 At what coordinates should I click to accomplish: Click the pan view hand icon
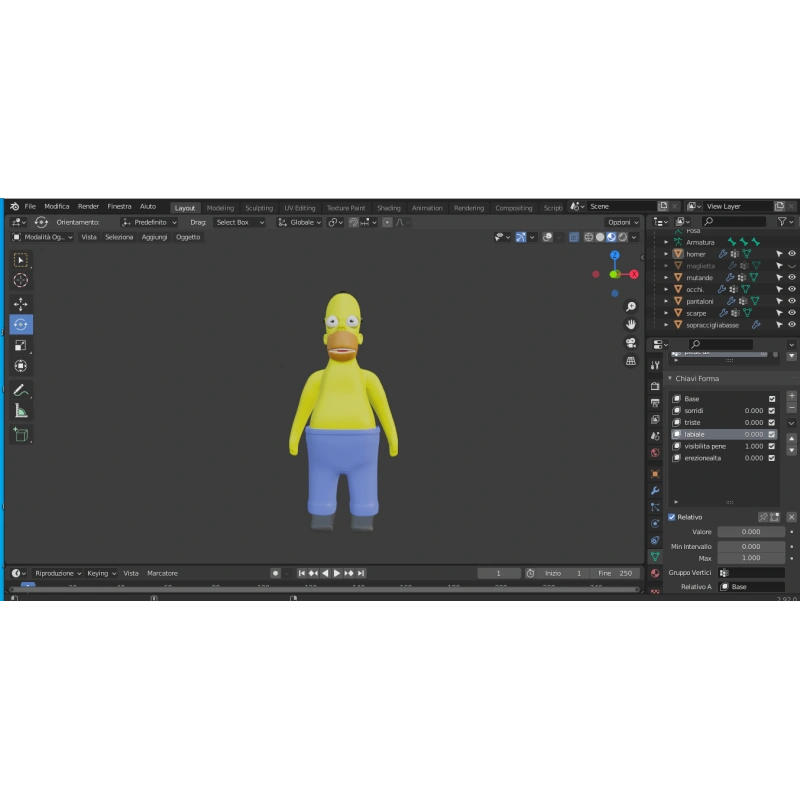tap(631, 324)
